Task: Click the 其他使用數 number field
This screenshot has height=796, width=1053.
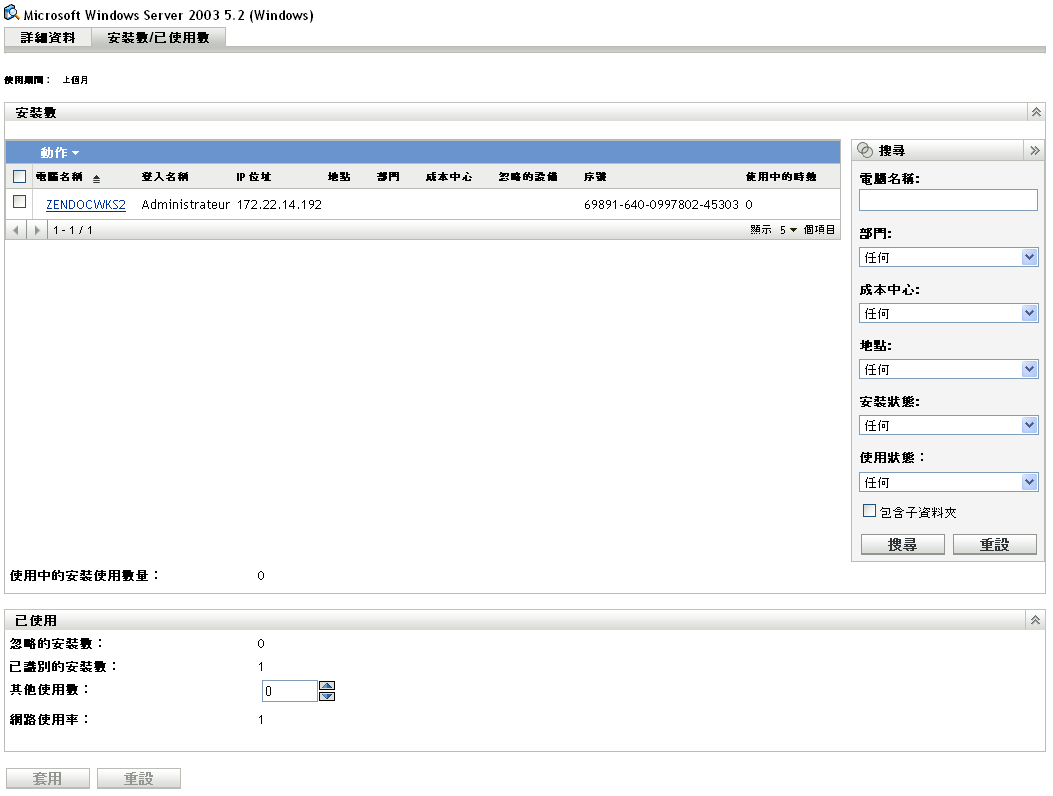Action: coord(289,691)
